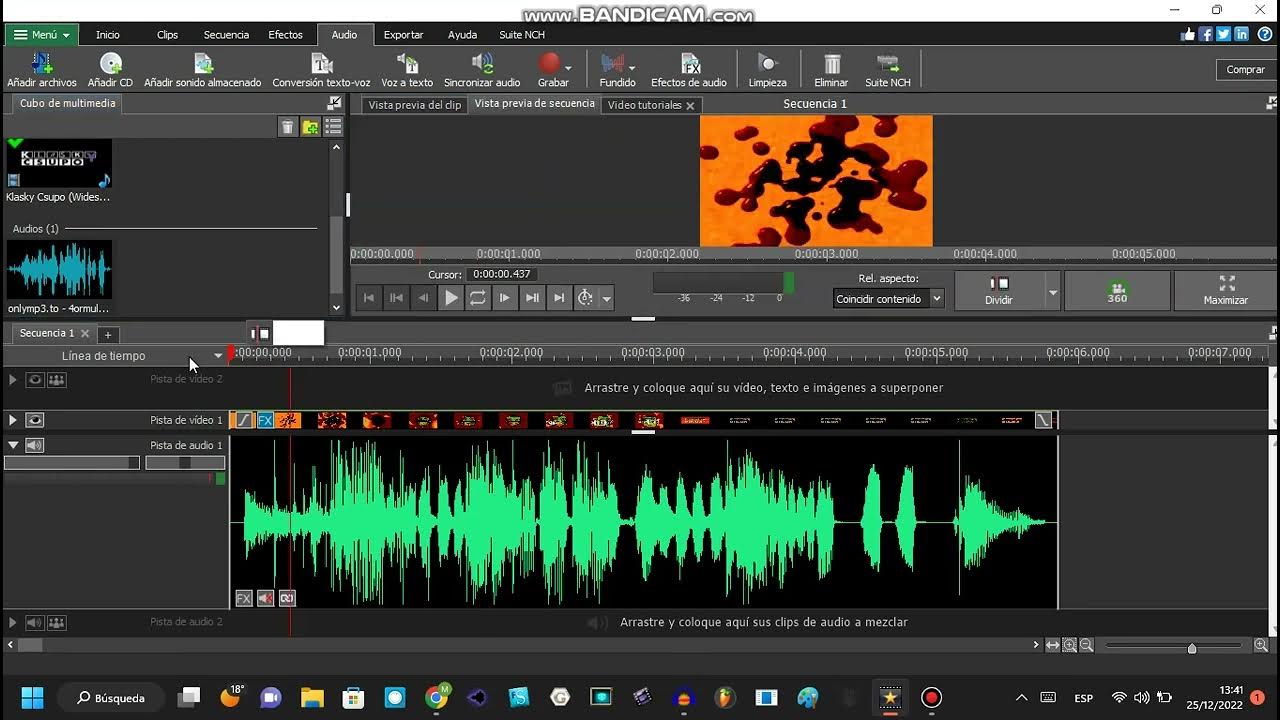Click Añadir archivos in the toolbar

pyautogui.click(x=42, y=70)
